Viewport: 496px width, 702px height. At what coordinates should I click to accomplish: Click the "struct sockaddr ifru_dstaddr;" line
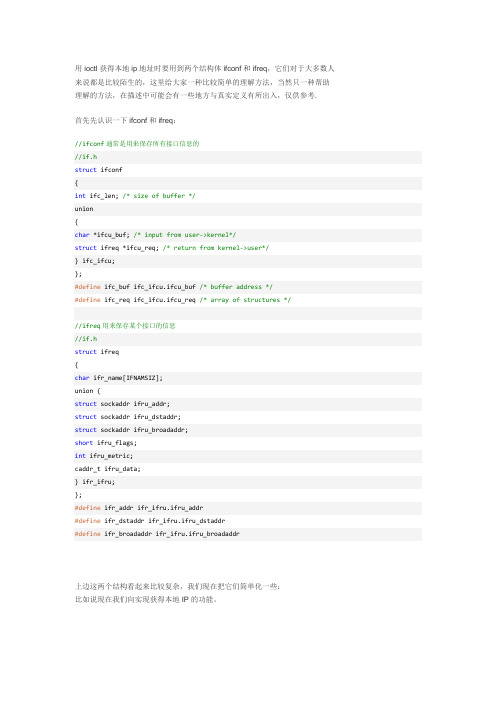coord(128,417)
